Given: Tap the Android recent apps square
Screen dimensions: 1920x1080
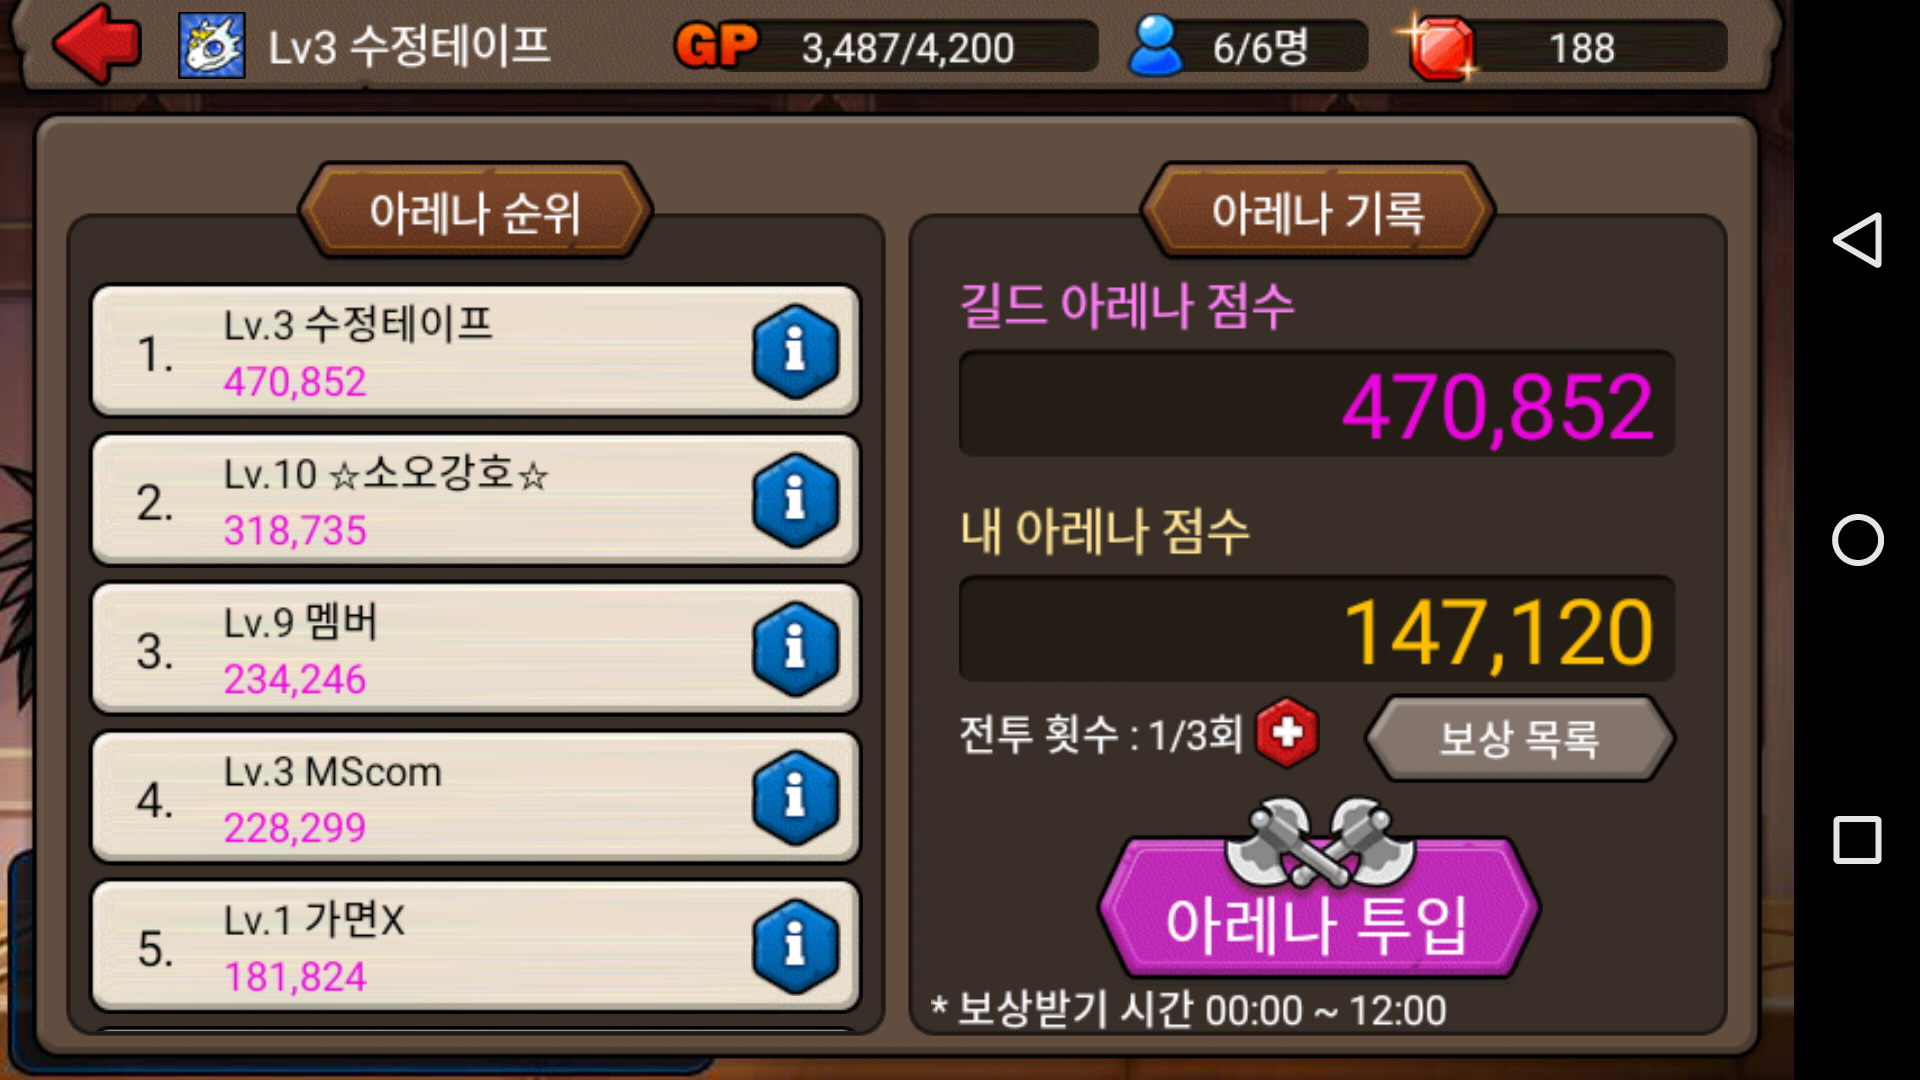Looking at the screenshot, I should 1857,840.
